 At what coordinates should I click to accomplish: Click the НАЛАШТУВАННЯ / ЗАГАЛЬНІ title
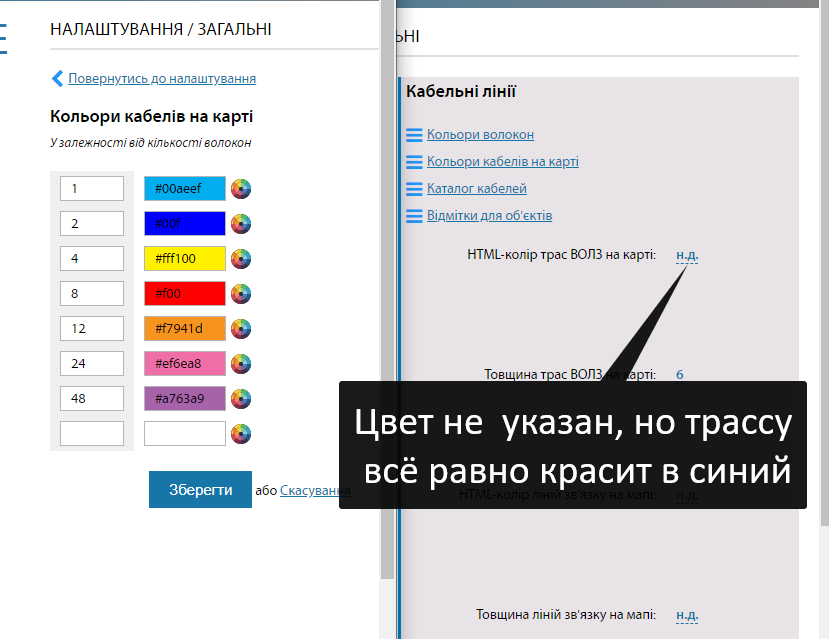[161, 29]
